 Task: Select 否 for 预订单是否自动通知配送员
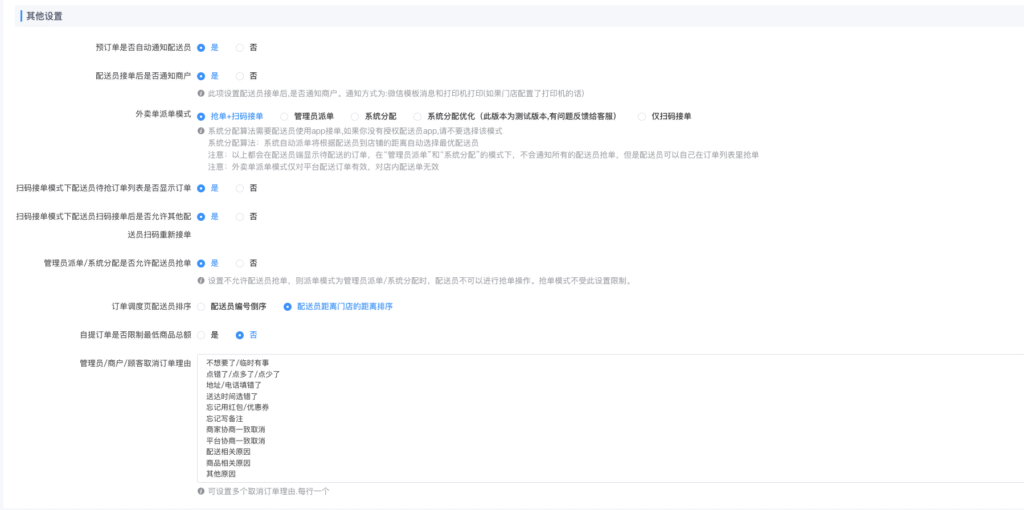pyautogui.click(x=240, y=48)
